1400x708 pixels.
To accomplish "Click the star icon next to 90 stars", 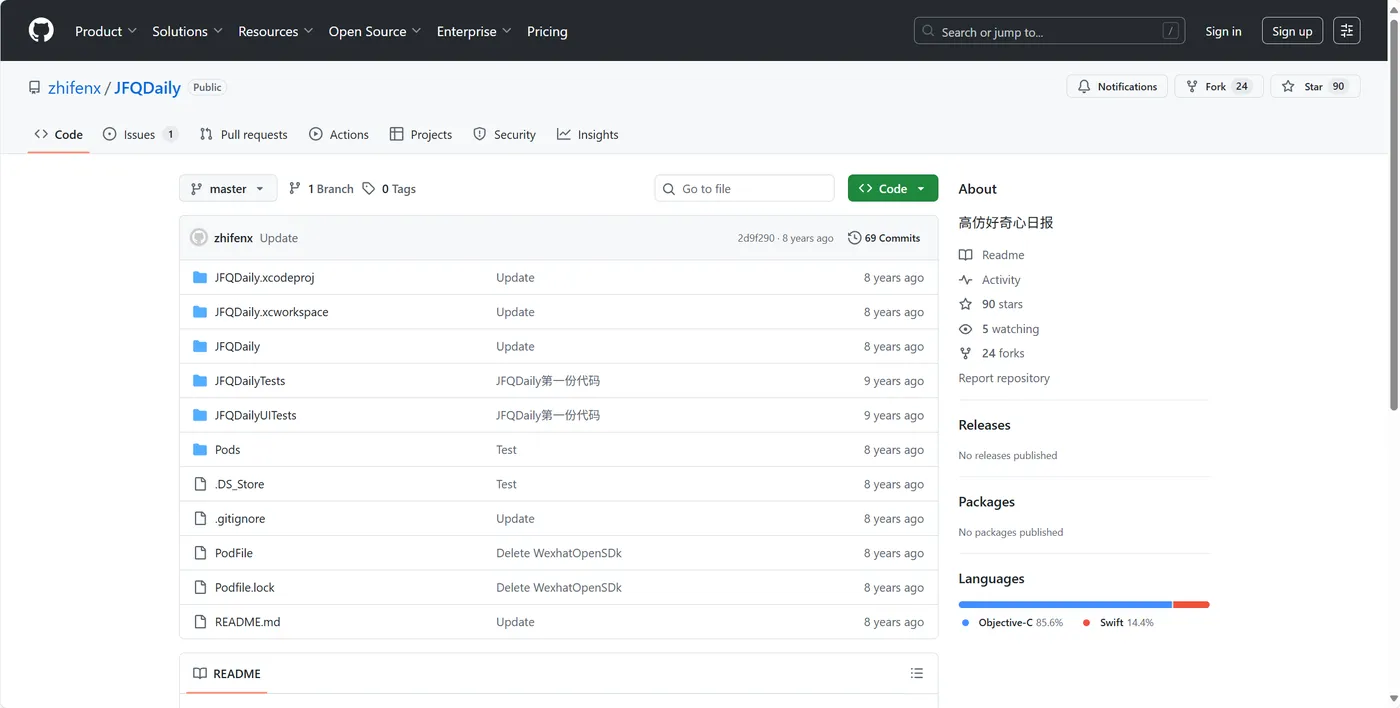I will (965, 304).
